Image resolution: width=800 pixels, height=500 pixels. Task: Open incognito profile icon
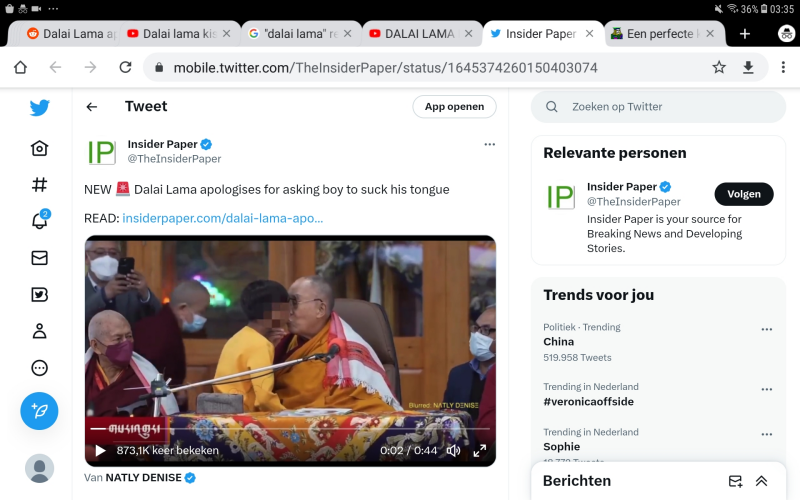pos(786,34)
